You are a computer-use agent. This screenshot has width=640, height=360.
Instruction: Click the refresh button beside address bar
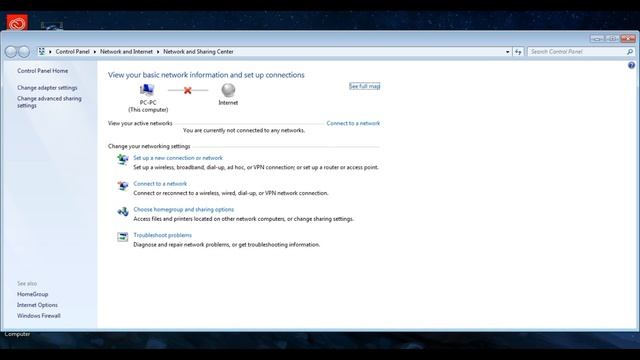point(518,52)
